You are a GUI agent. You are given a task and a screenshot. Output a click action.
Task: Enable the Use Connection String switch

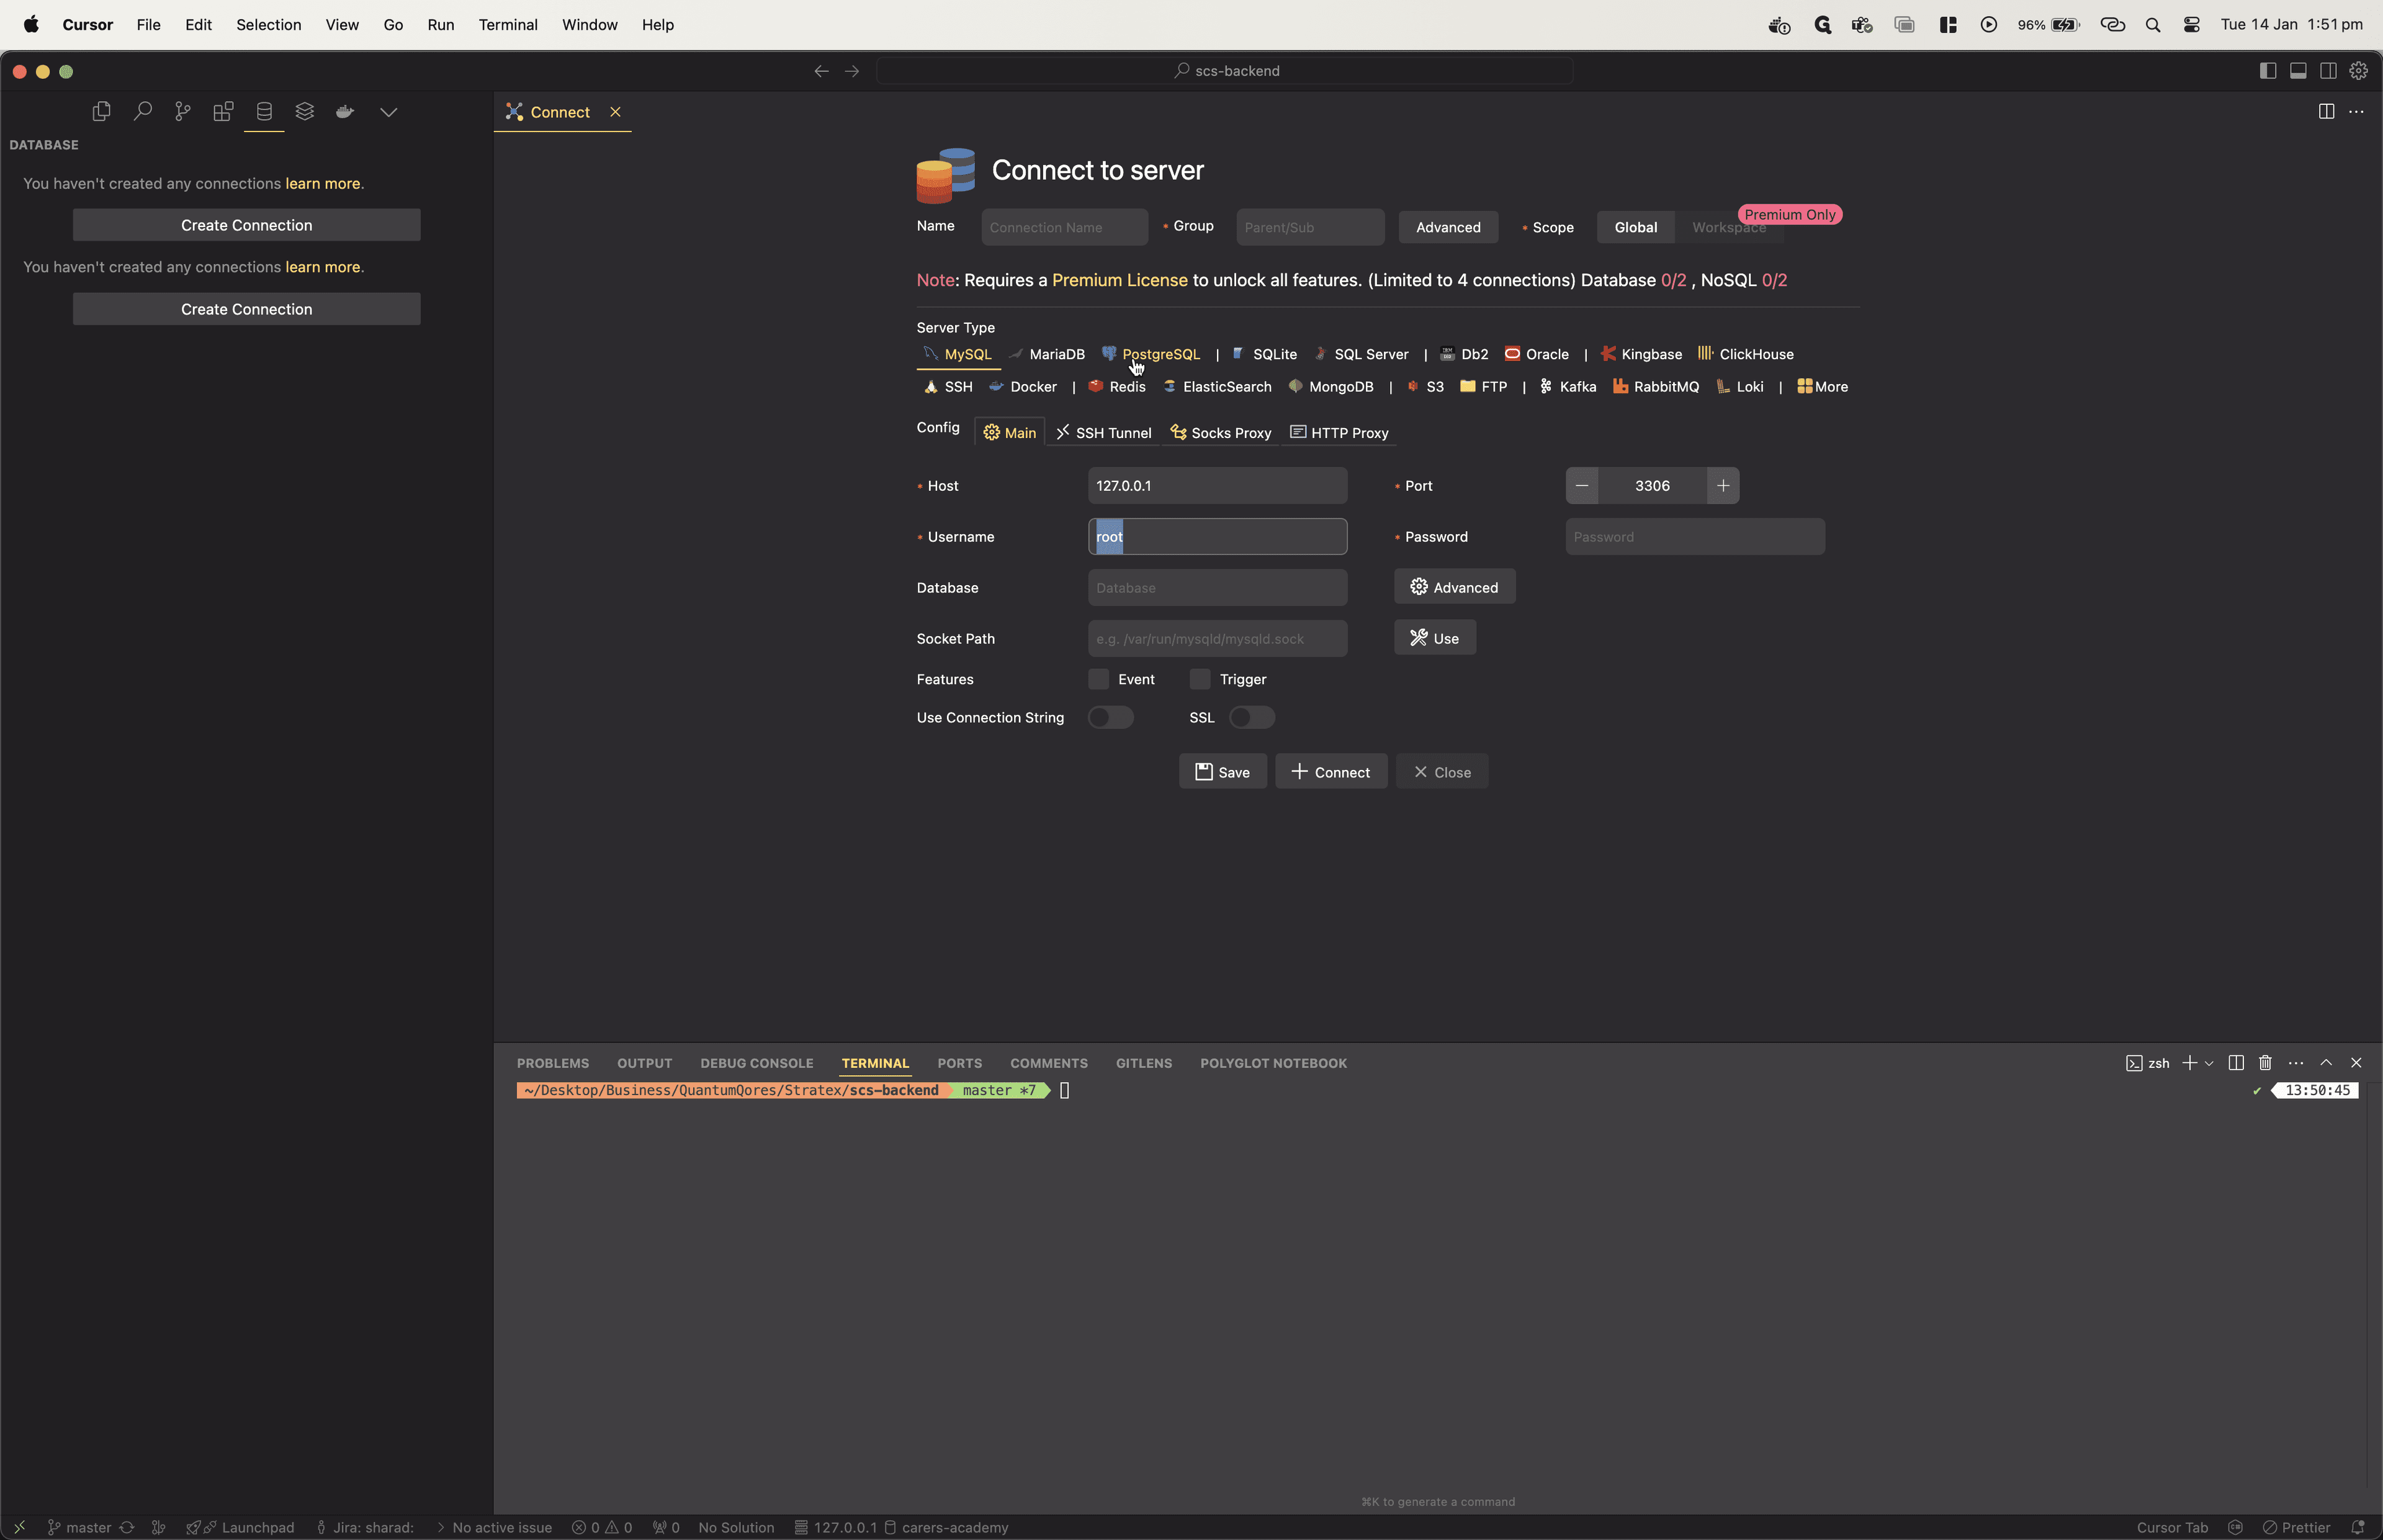(1111, 718)
